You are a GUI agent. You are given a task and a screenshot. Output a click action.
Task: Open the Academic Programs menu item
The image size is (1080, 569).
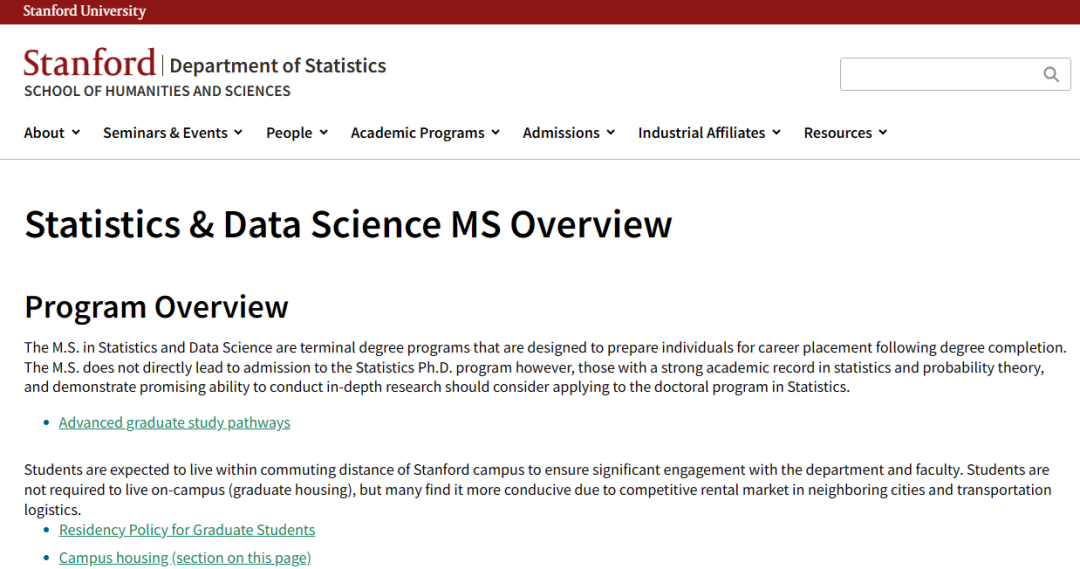coord(417,133)
